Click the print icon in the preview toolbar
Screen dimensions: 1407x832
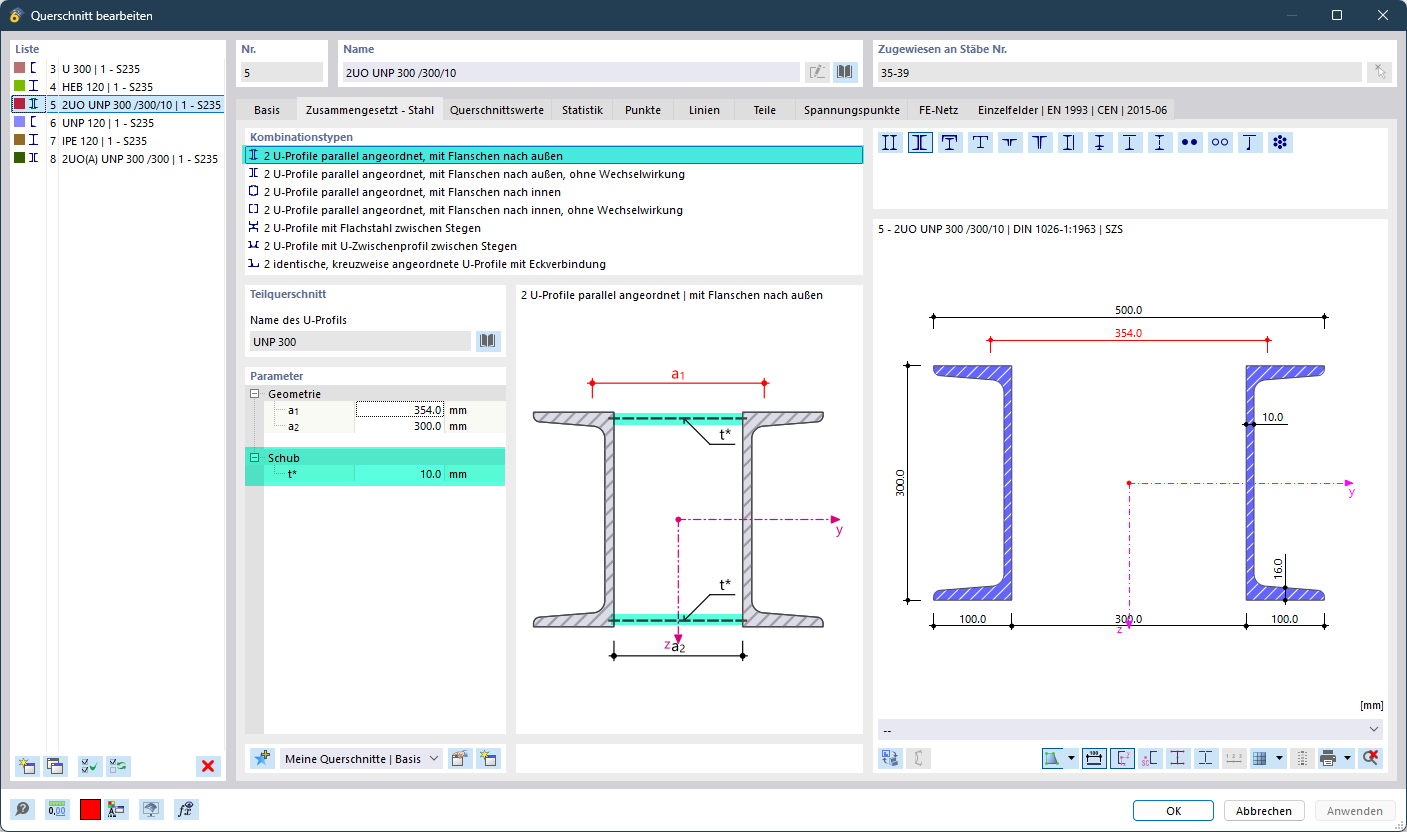point(1328,758)
